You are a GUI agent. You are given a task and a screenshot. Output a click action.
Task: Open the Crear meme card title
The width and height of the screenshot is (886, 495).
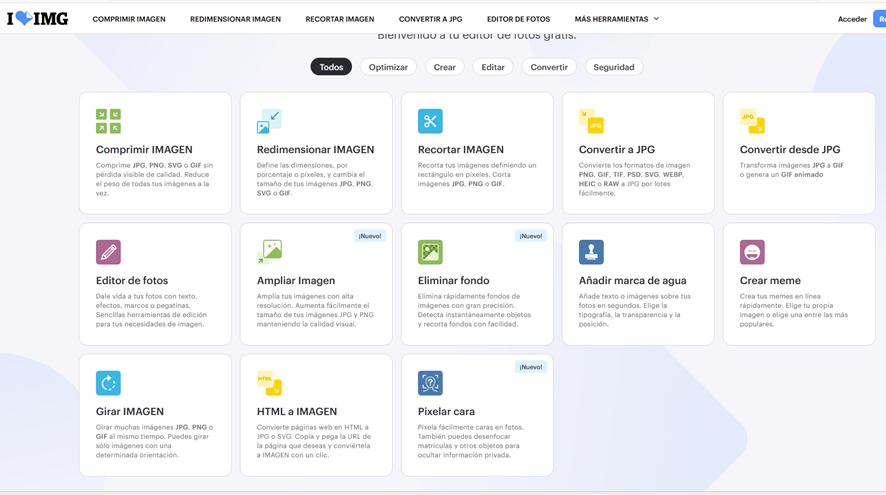point(770,280)
